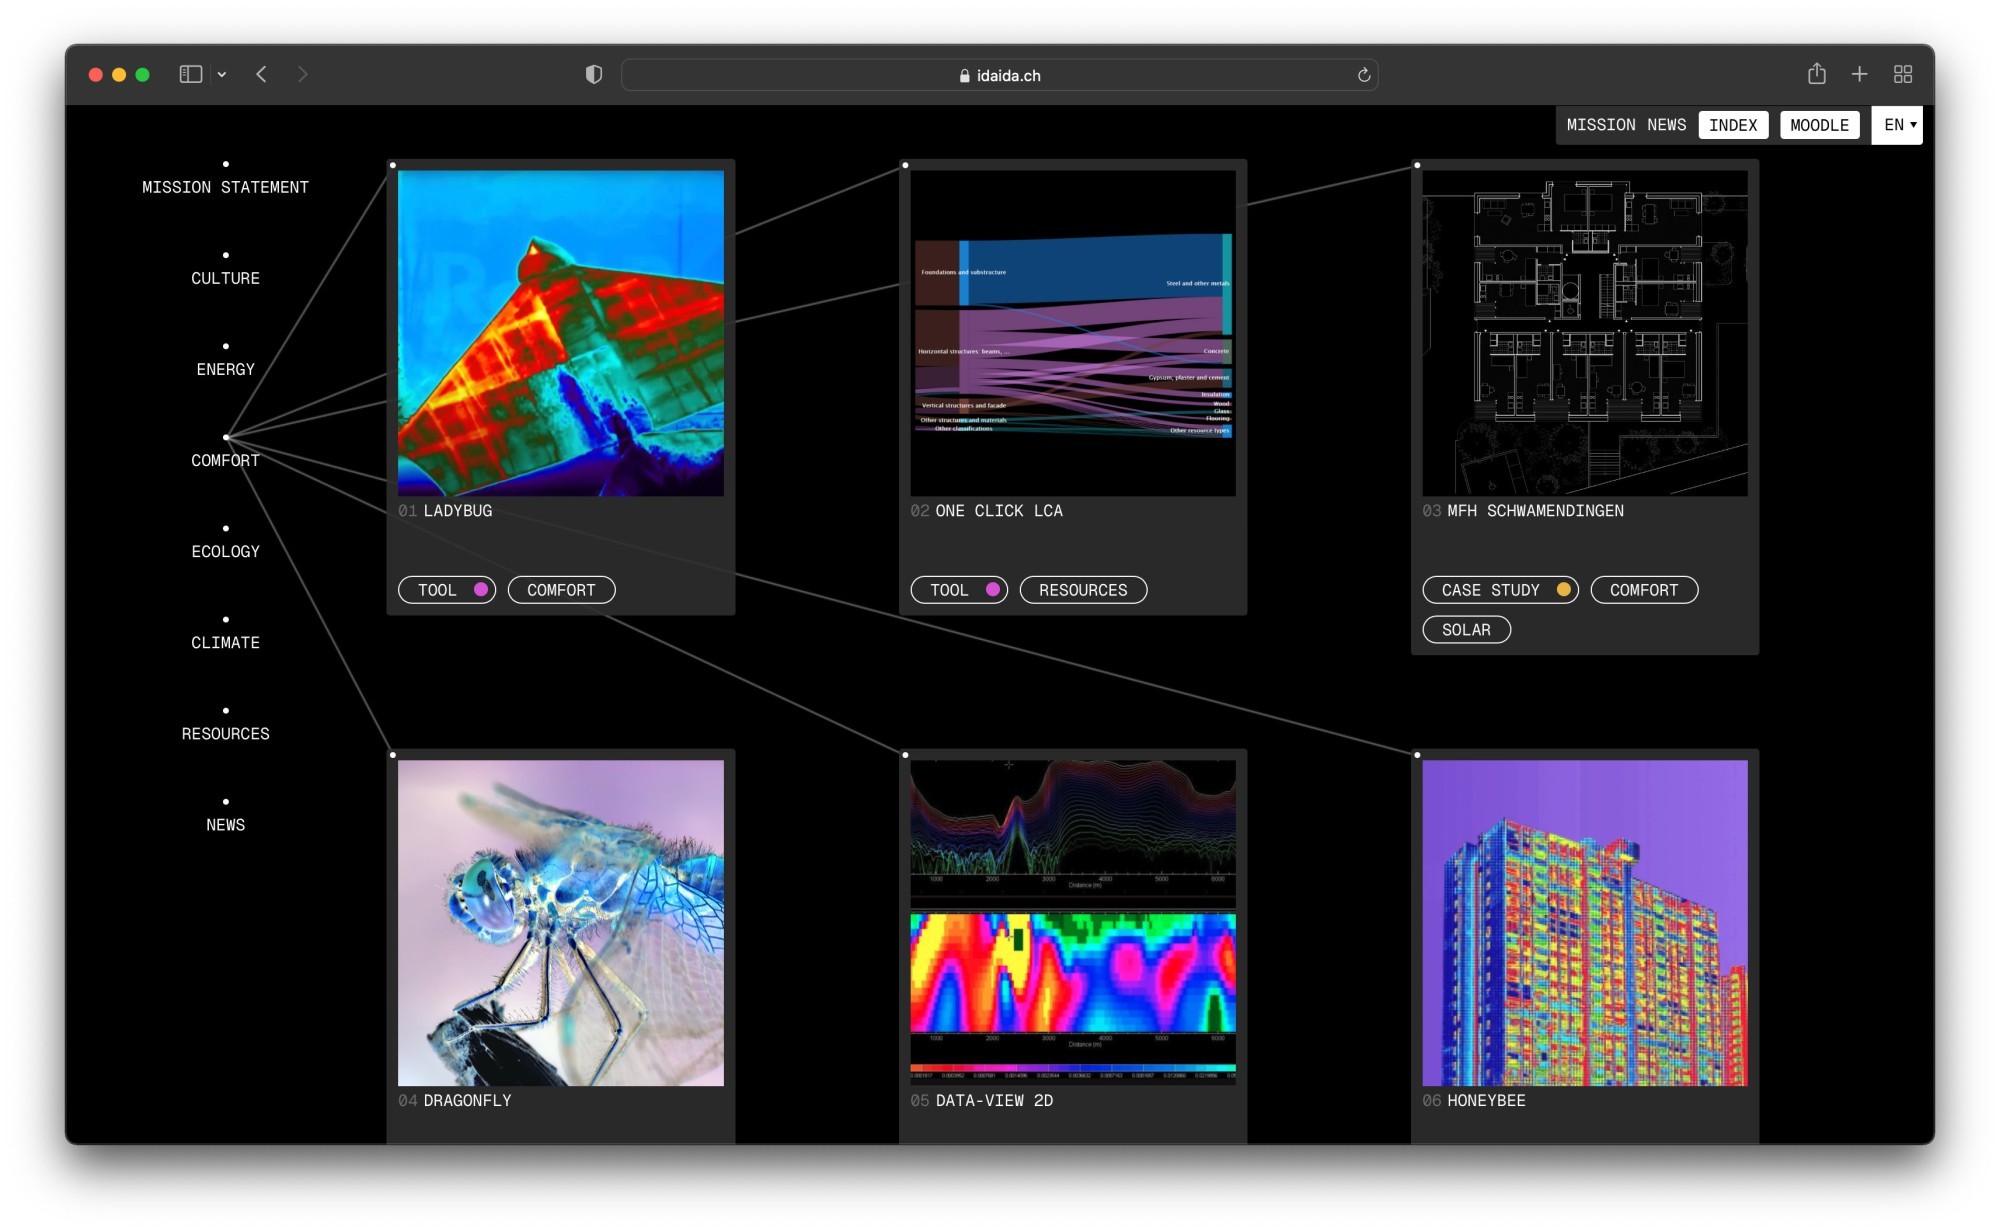Go back with the left arrow
The image size is (2000, 1231).
click(x=261, y=75)
